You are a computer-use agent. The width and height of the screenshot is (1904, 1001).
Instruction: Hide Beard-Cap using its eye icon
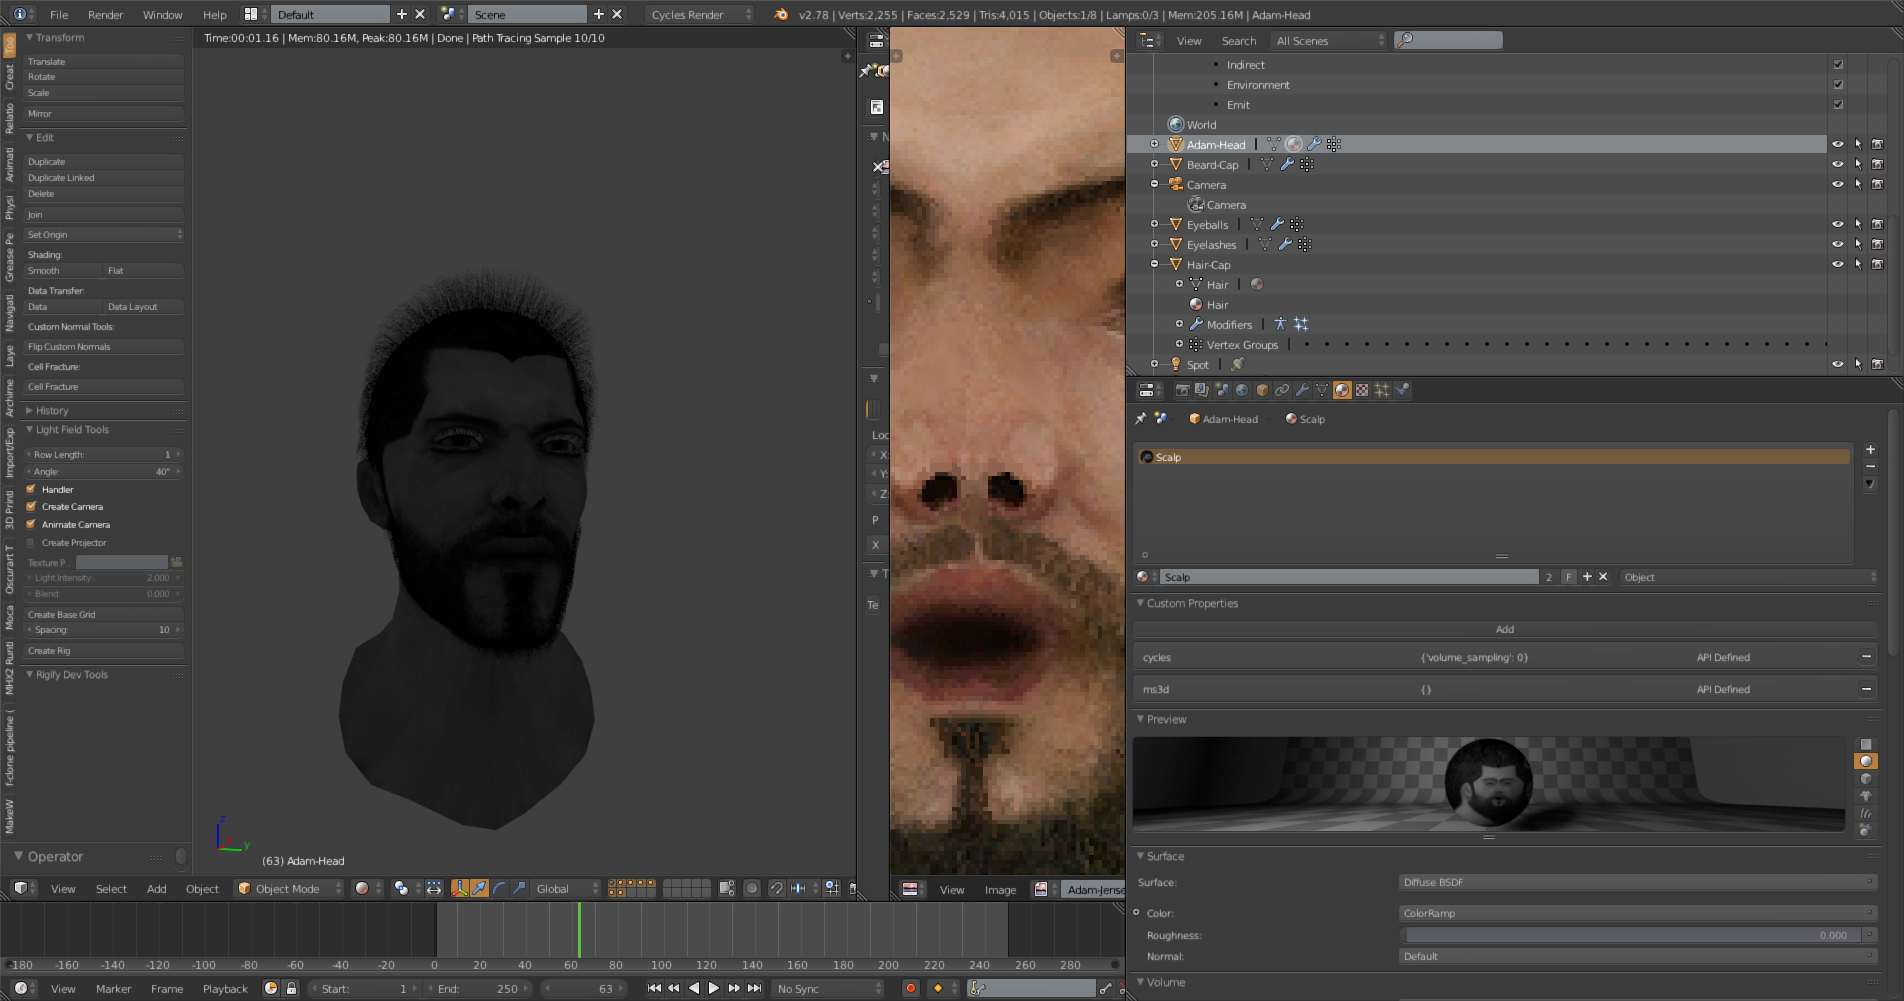coord(1837,164)
